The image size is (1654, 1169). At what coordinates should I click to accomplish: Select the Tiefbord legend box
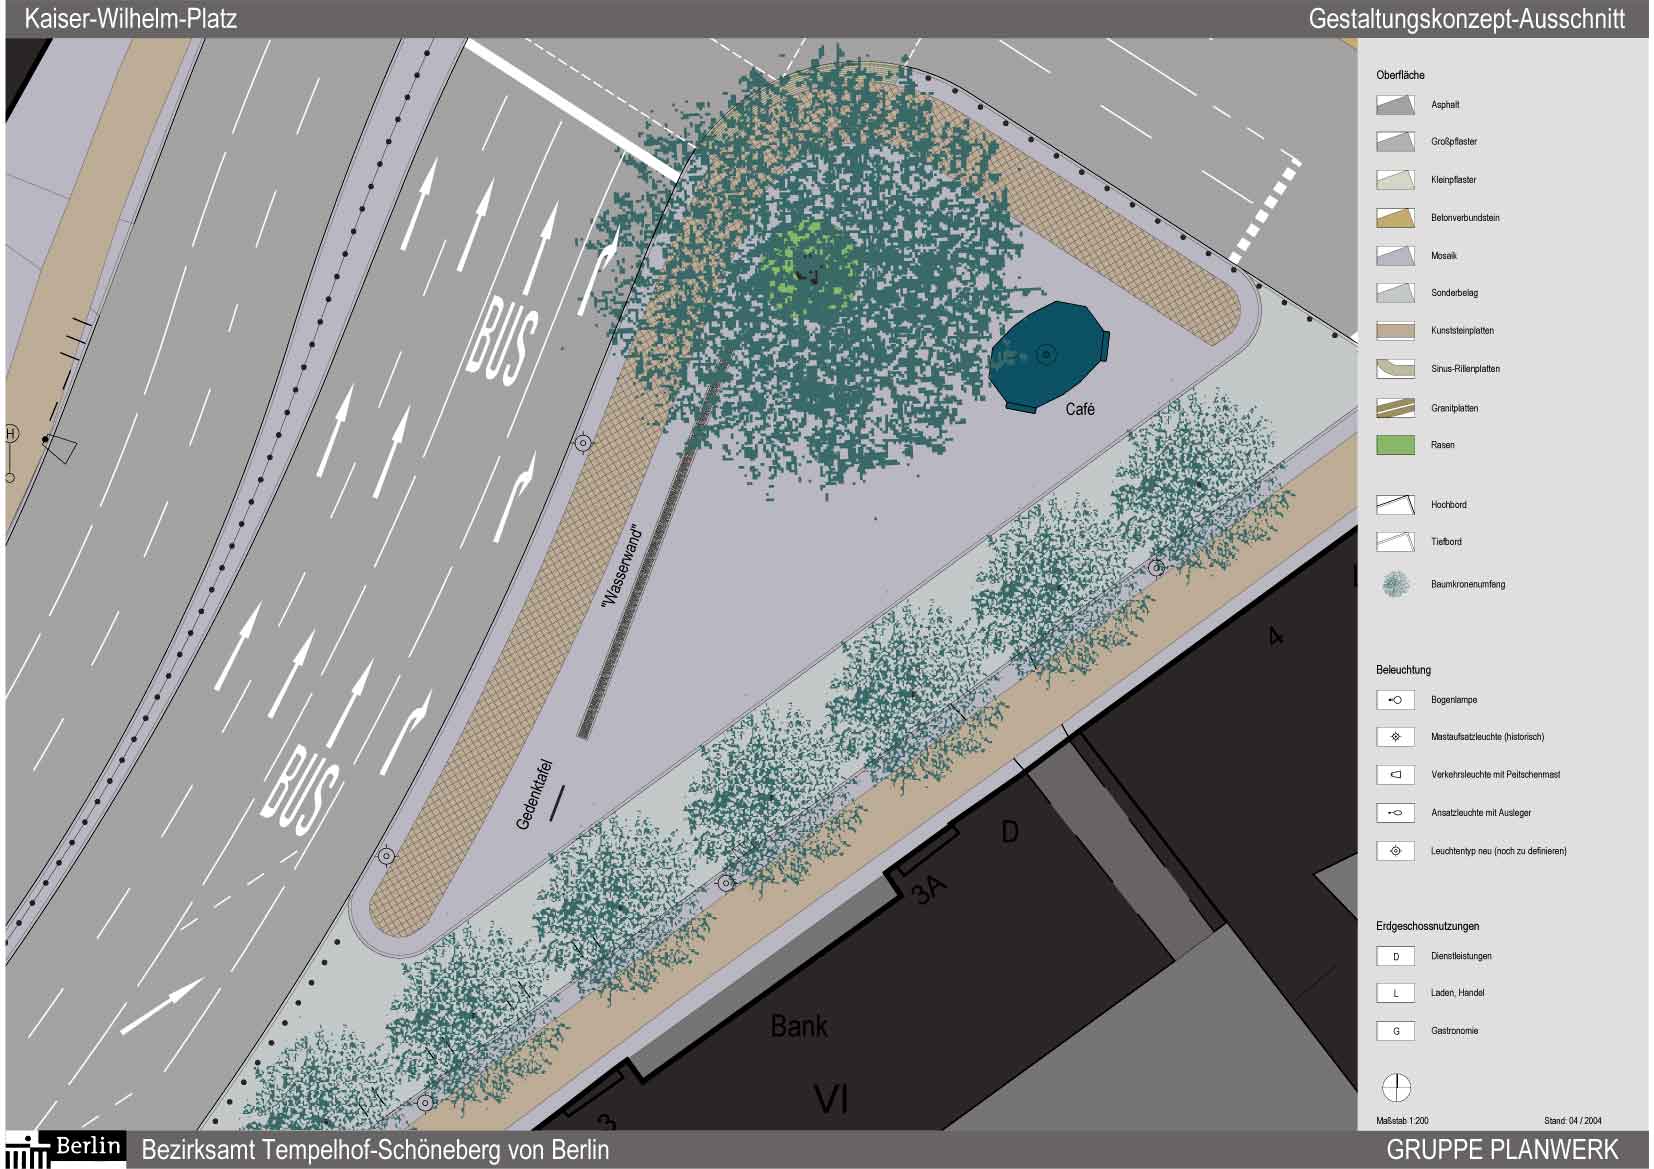click(1395, 542)
